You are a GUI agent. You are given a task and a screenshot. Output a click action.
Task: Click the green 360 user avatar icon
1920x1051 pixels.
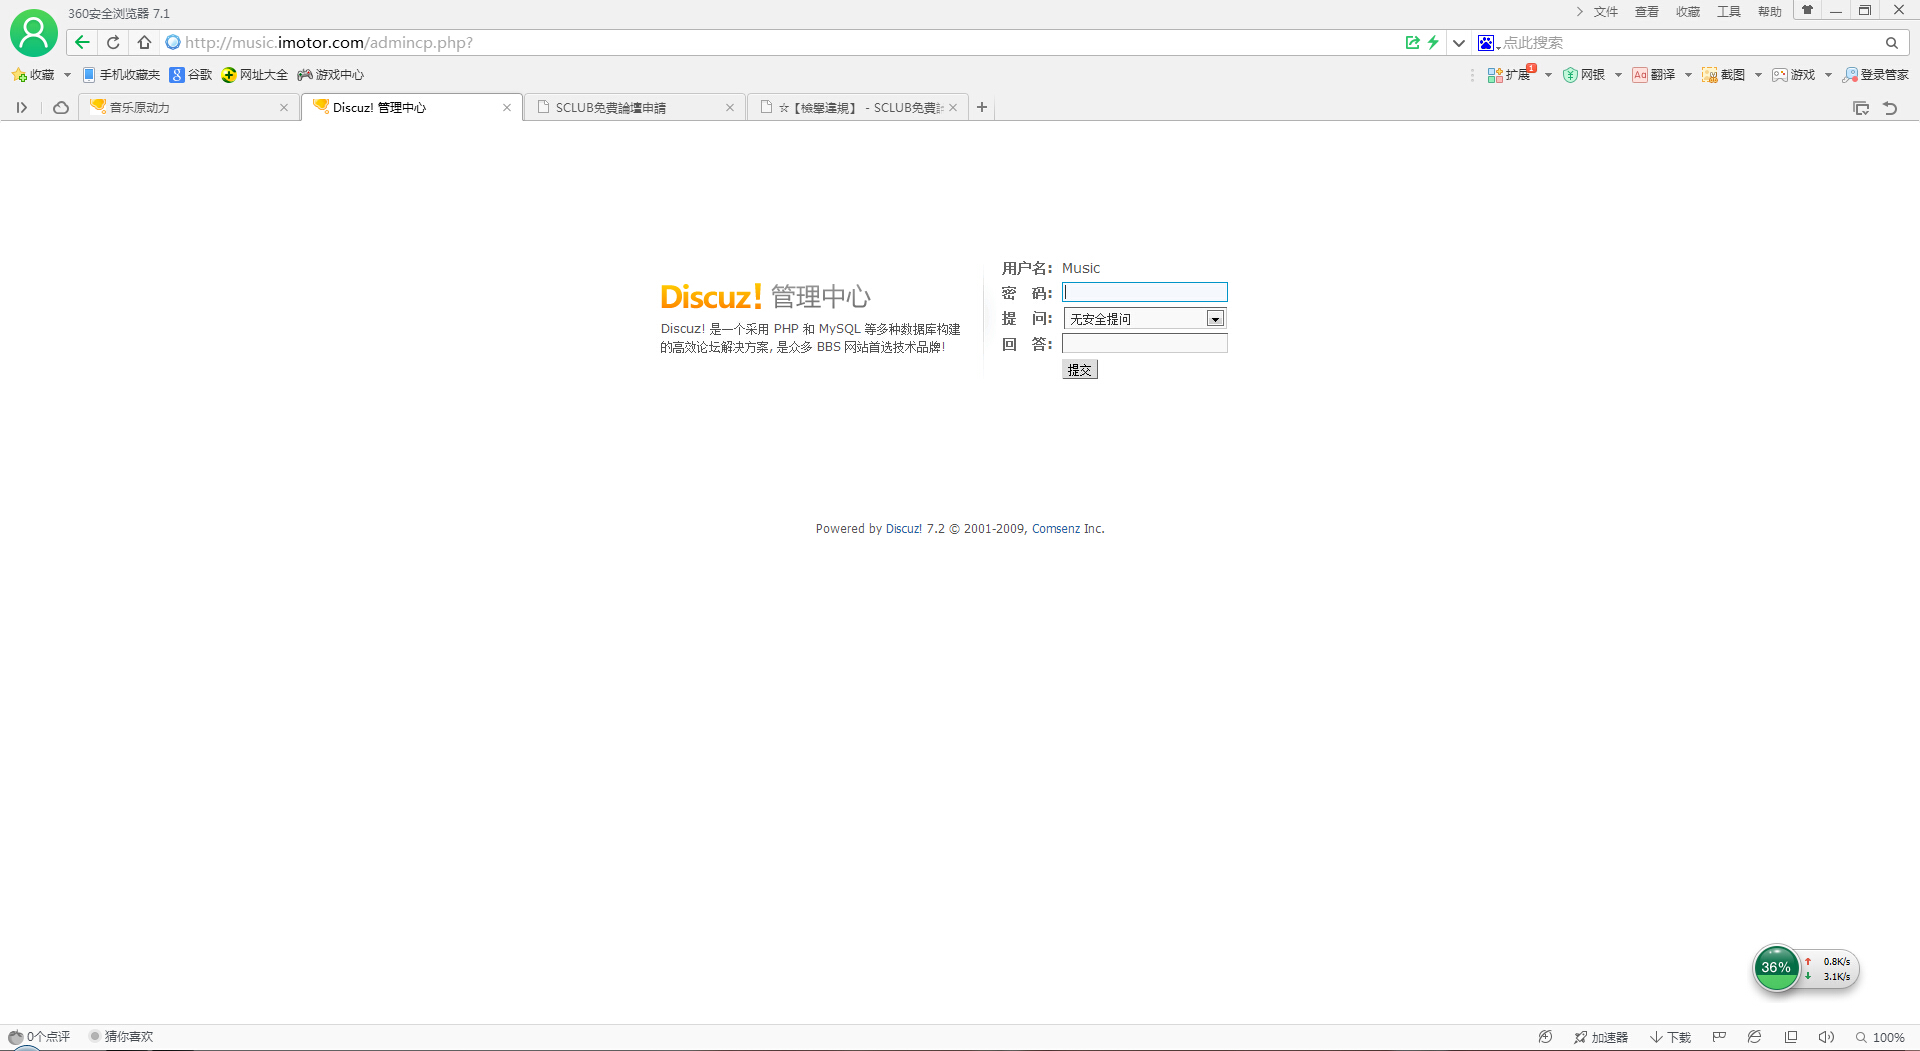(x=34, y=33)
